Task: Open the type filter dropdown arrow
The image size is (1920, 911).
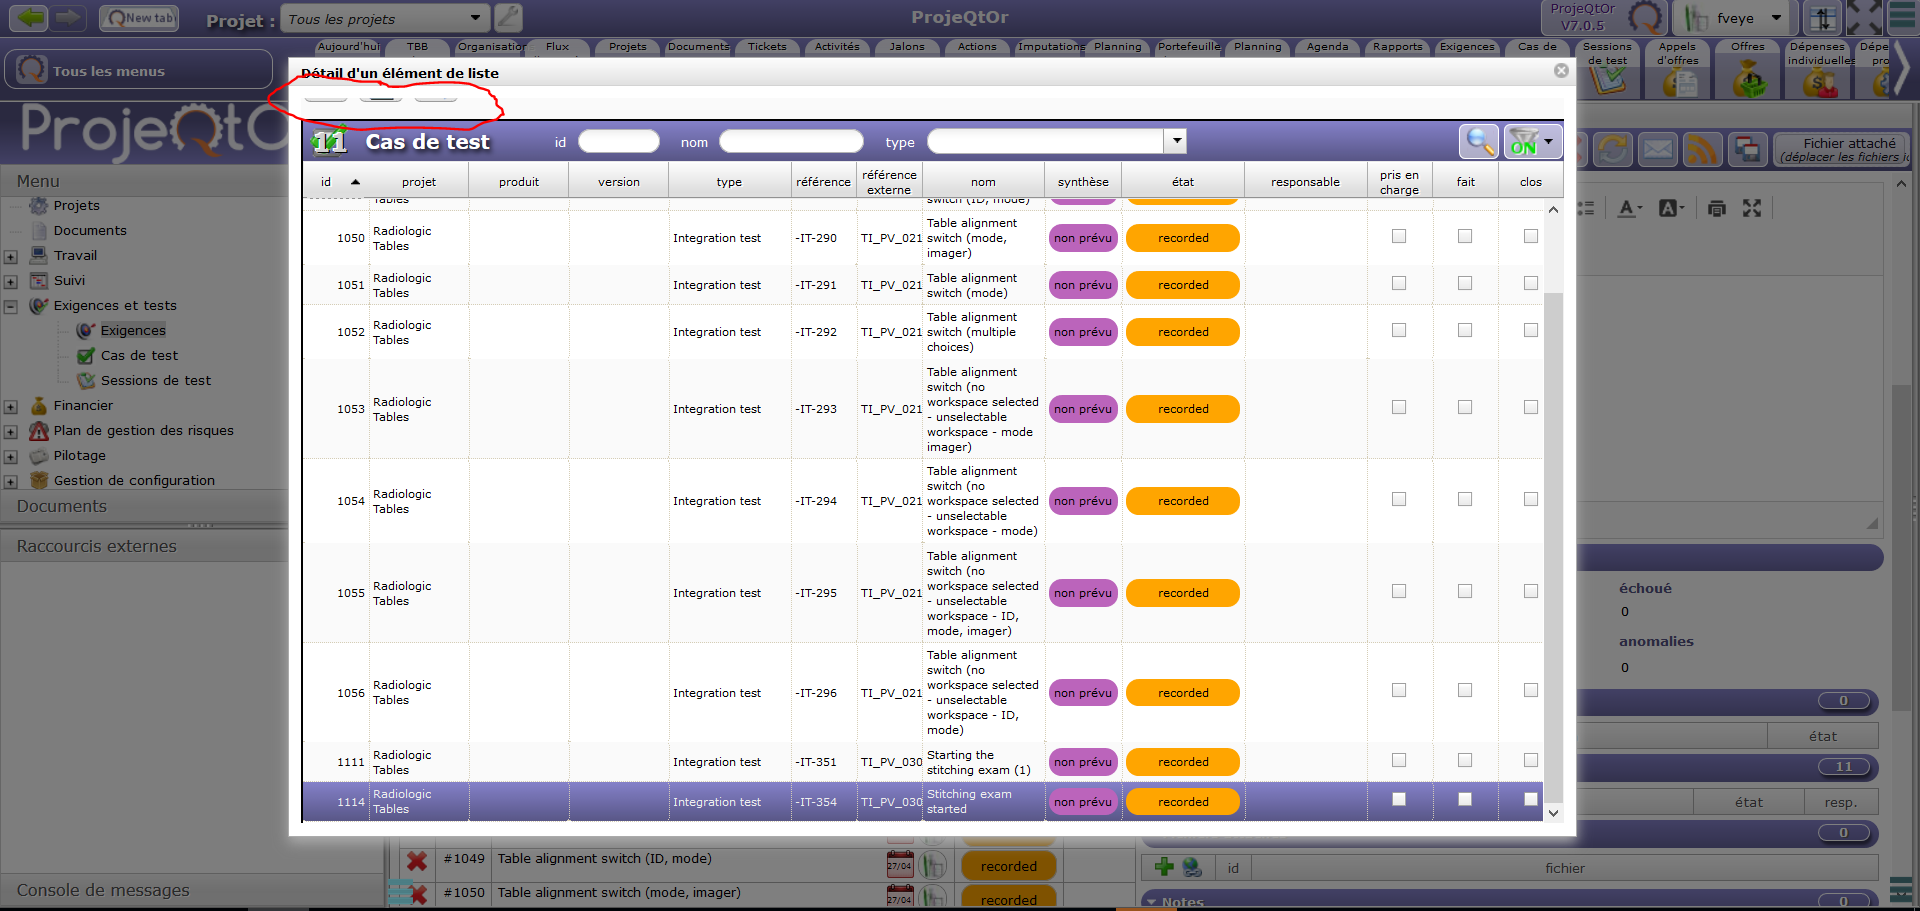Action: (x=1177, y=141)
